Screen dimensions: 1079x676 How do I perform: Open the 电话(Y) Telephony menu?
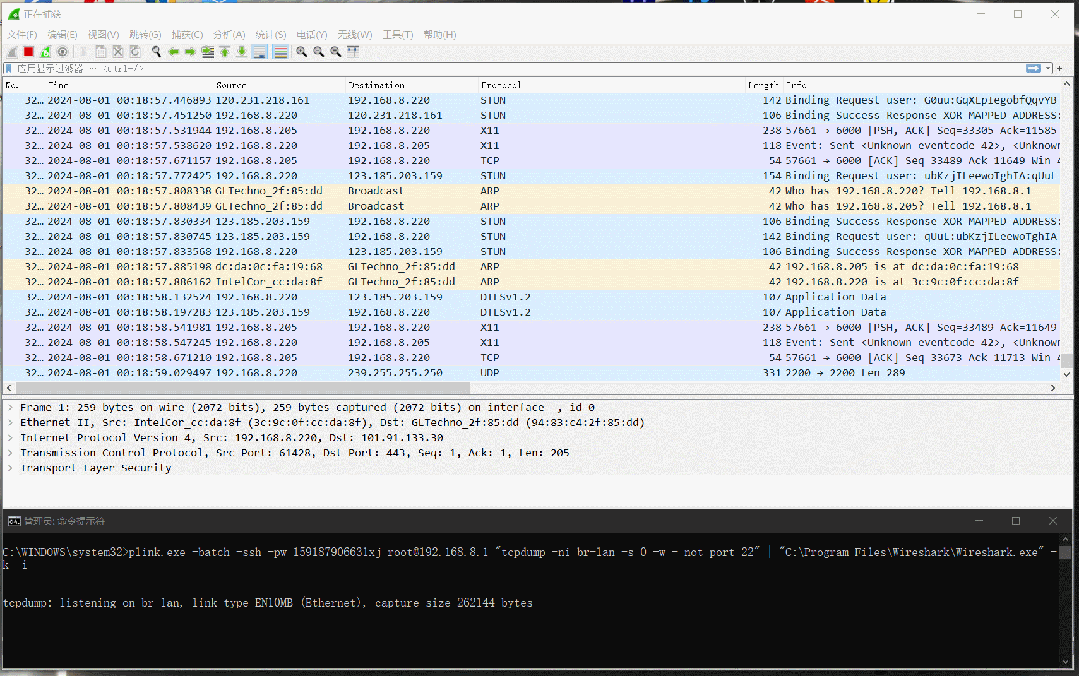[312, 34]
